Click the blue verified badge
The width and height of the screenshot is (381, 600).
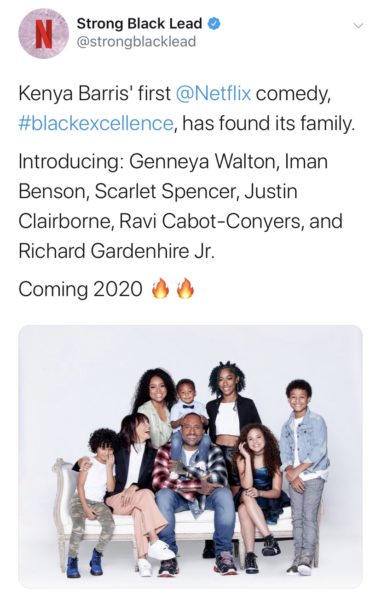click(213, 24)
